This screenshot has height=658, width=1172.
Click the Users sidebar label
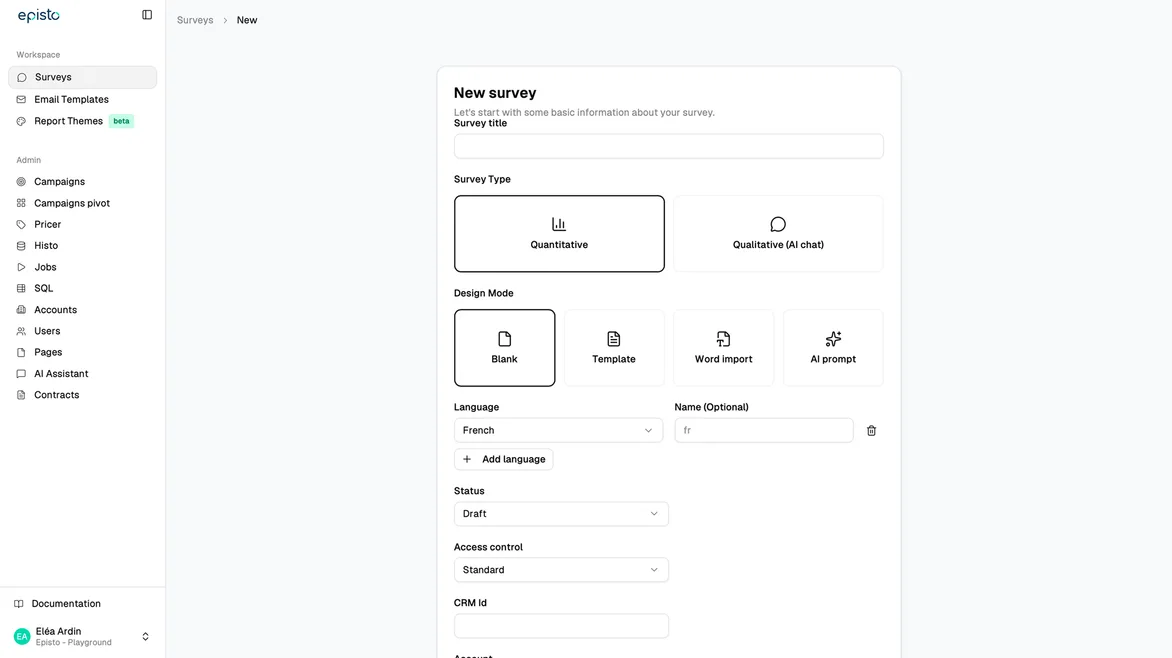point(47,331)
